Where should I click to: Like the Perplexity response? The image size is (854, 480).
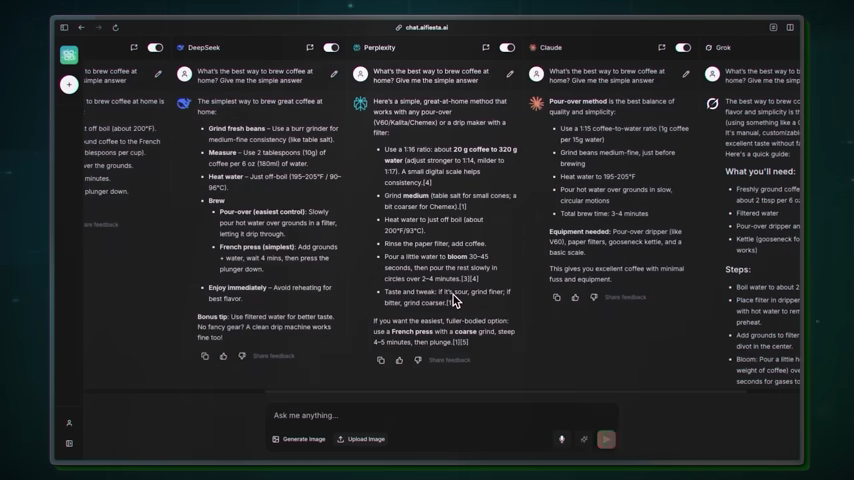[399, 360]
